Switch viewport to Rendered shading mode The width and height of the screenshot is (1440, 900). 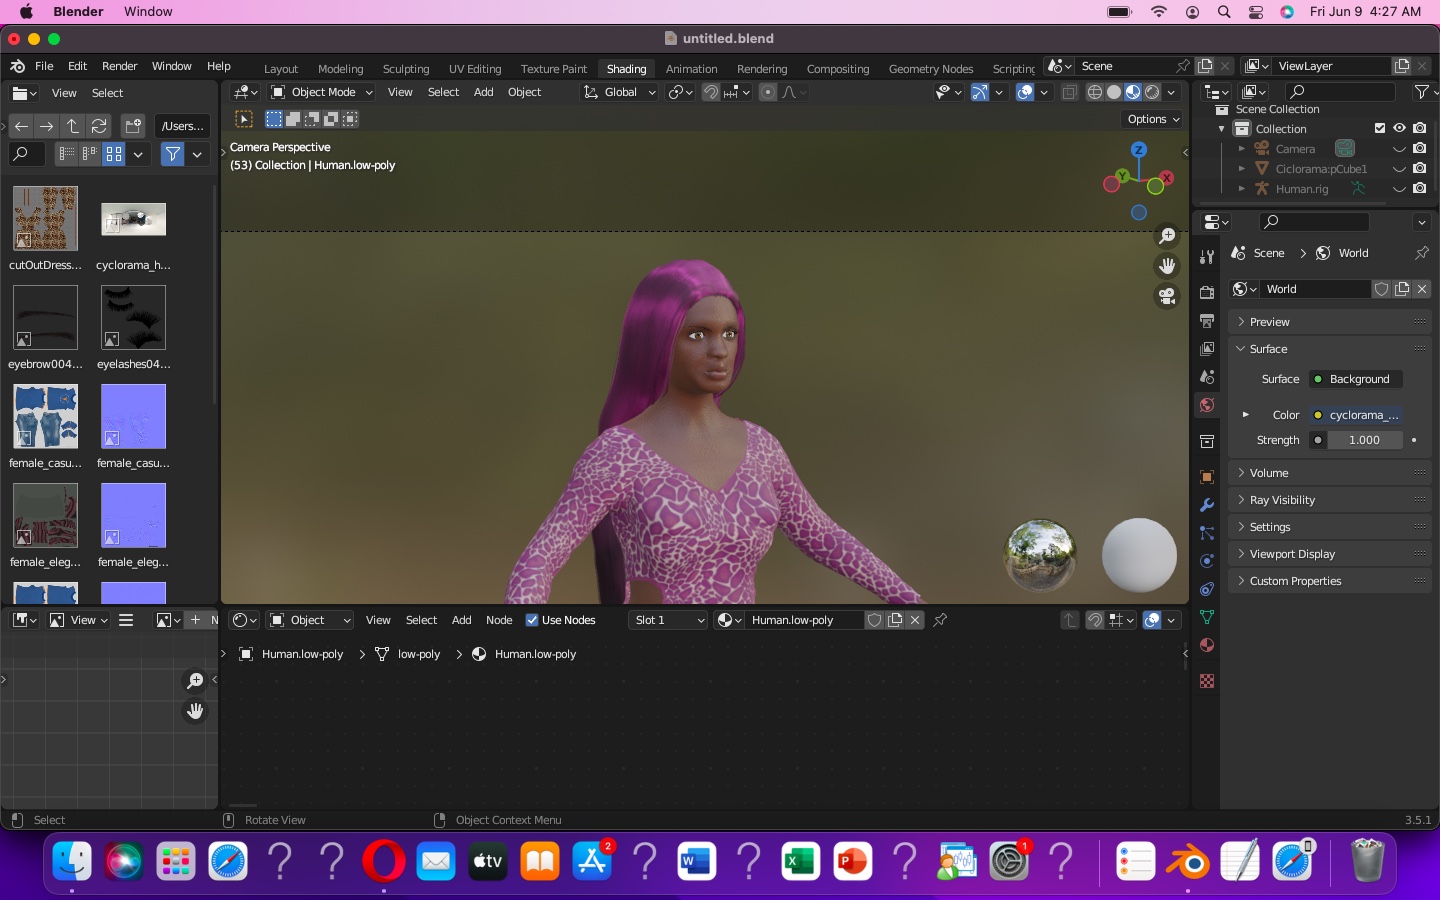[1152, 92]
